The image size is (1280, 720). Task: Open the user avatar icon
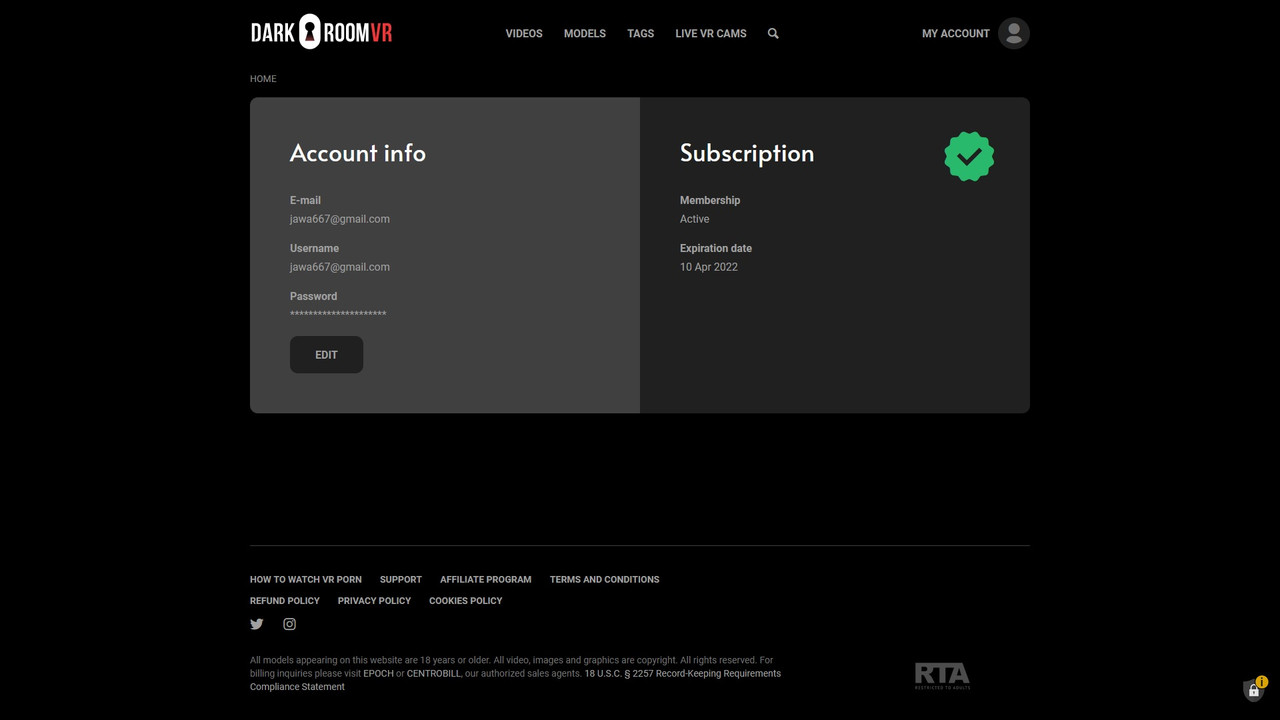click(1013, 34)
